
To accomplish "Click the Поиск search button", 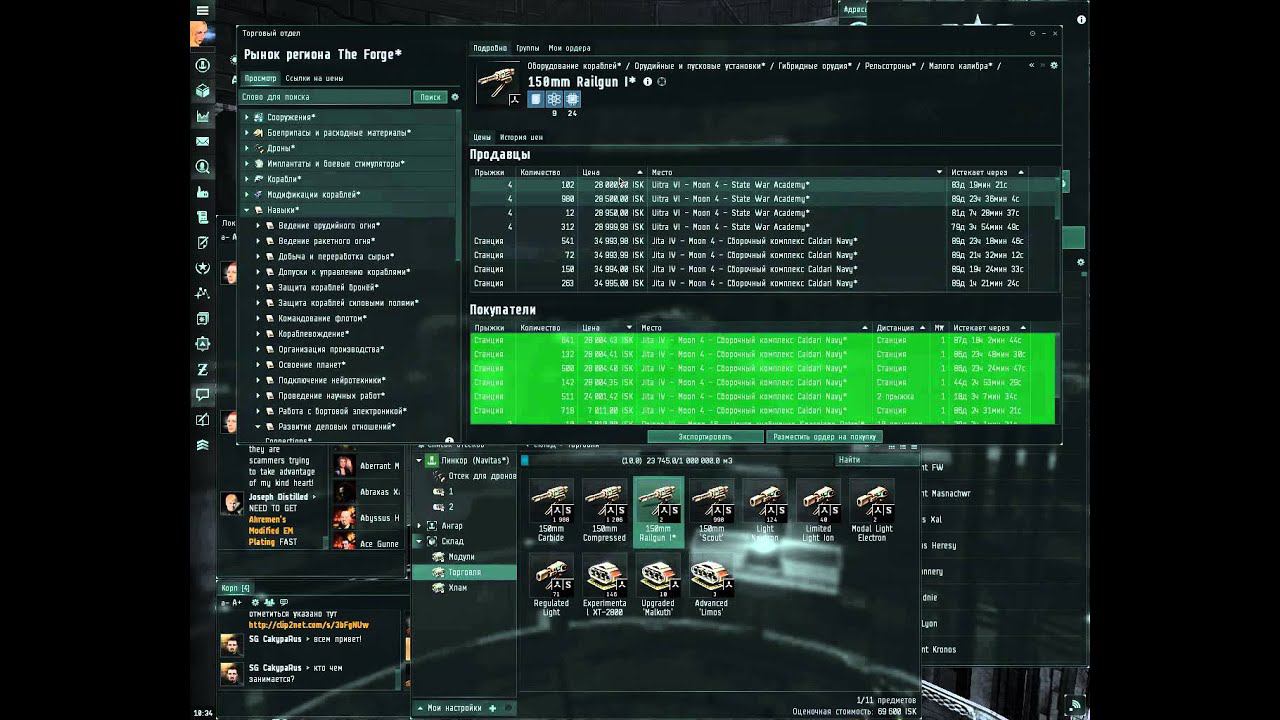I will point(430,97).
